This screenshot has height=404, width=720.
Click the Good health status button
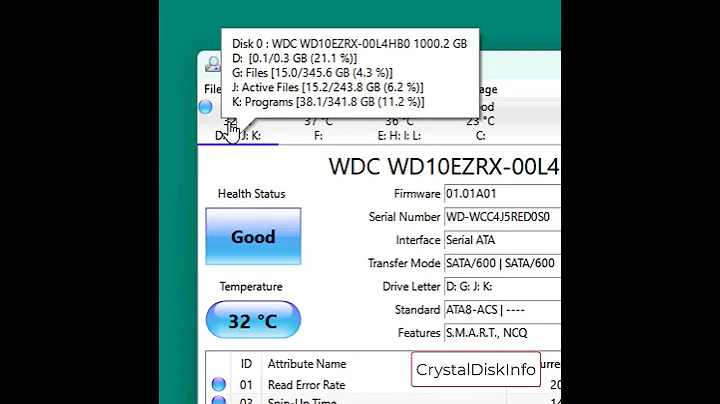click(x=253, y=236)
